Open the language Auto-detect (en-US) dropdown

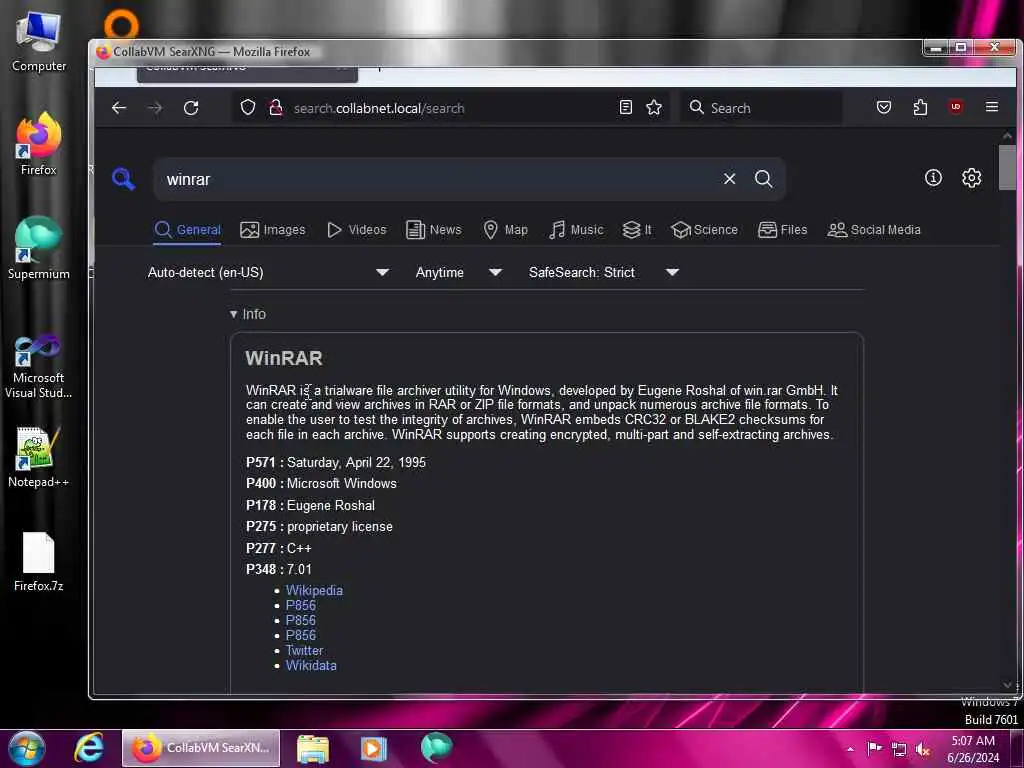click(x=268, y=272)
